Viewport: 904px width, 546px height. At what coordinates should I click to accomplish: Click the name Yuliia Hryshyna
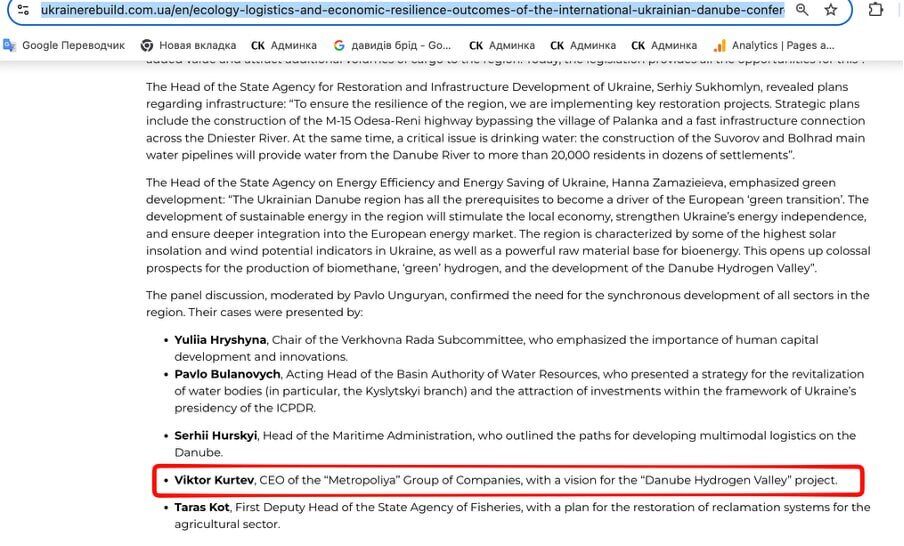click(x=220, y=340)
